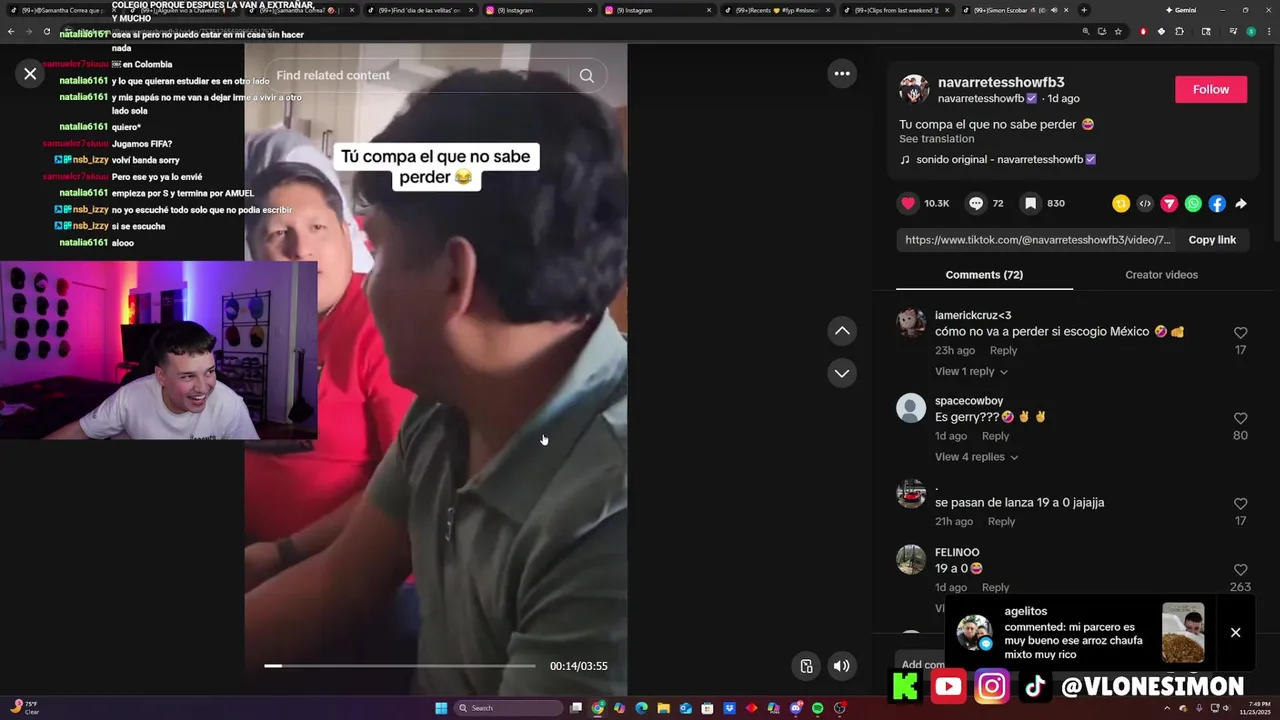1280x720 pixels.
Task: Seek along the video progress bar
Action: 400,665
